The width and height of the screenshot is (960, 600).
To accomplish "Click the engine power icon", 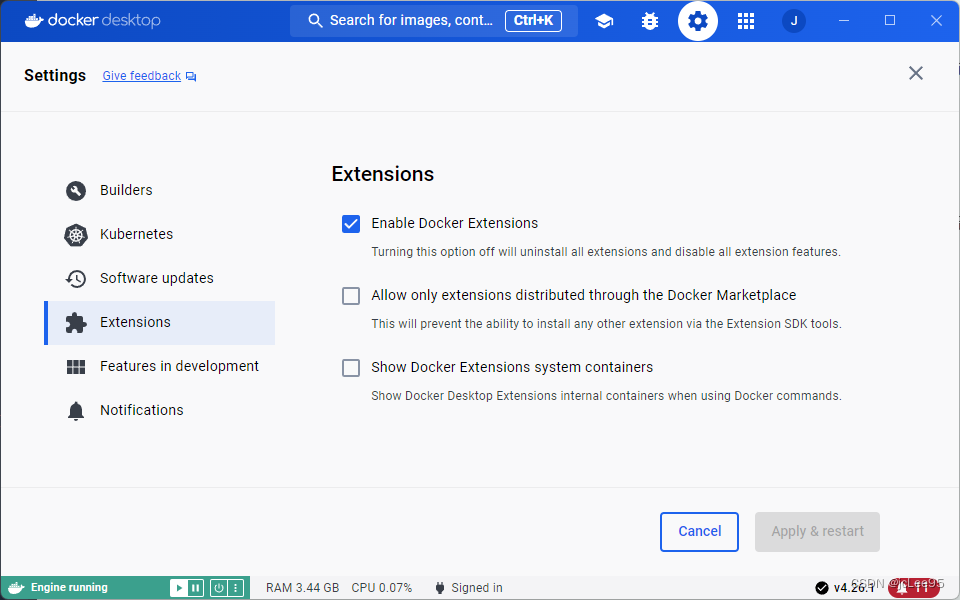I will click(x=219, y=588).
